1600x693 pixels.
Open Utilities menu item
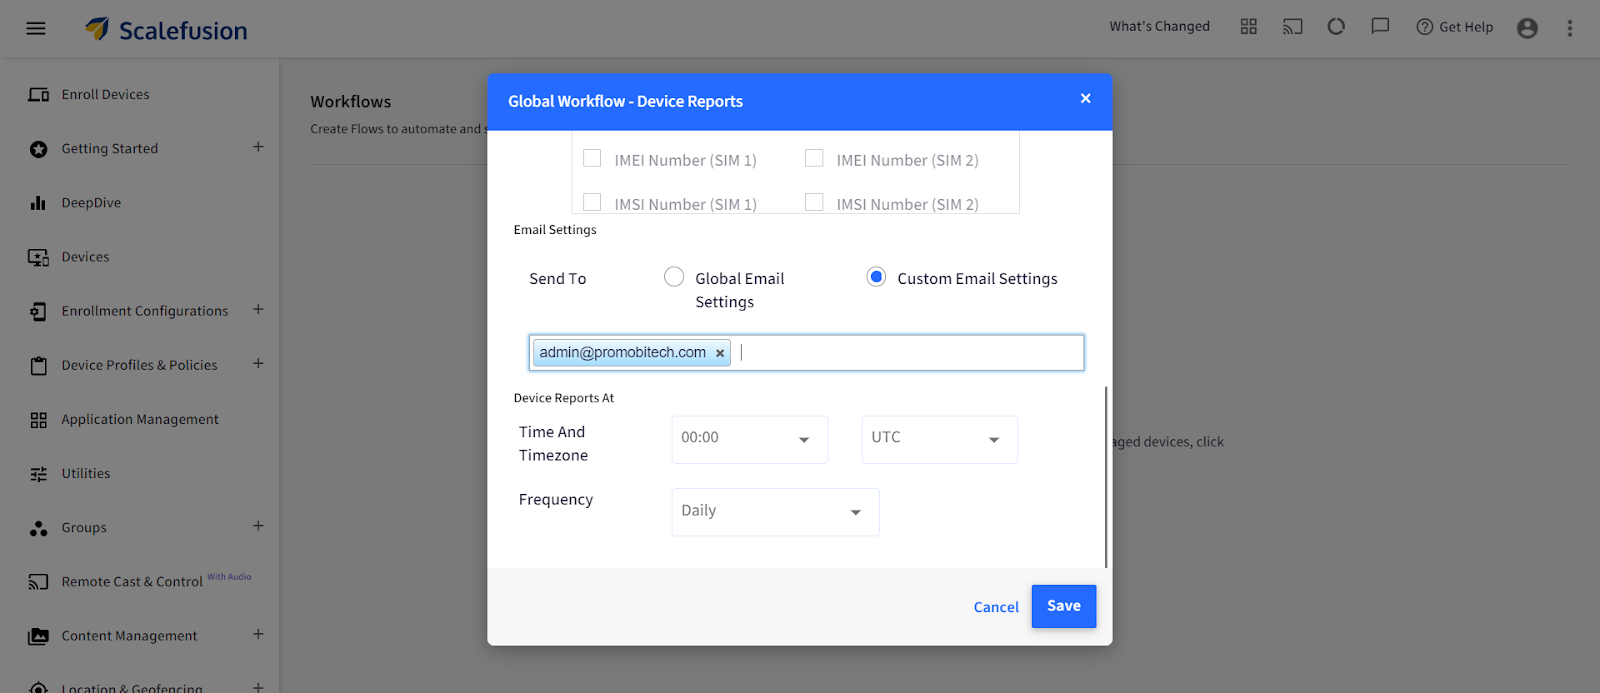pyautogui.click(x=86, y=474)
